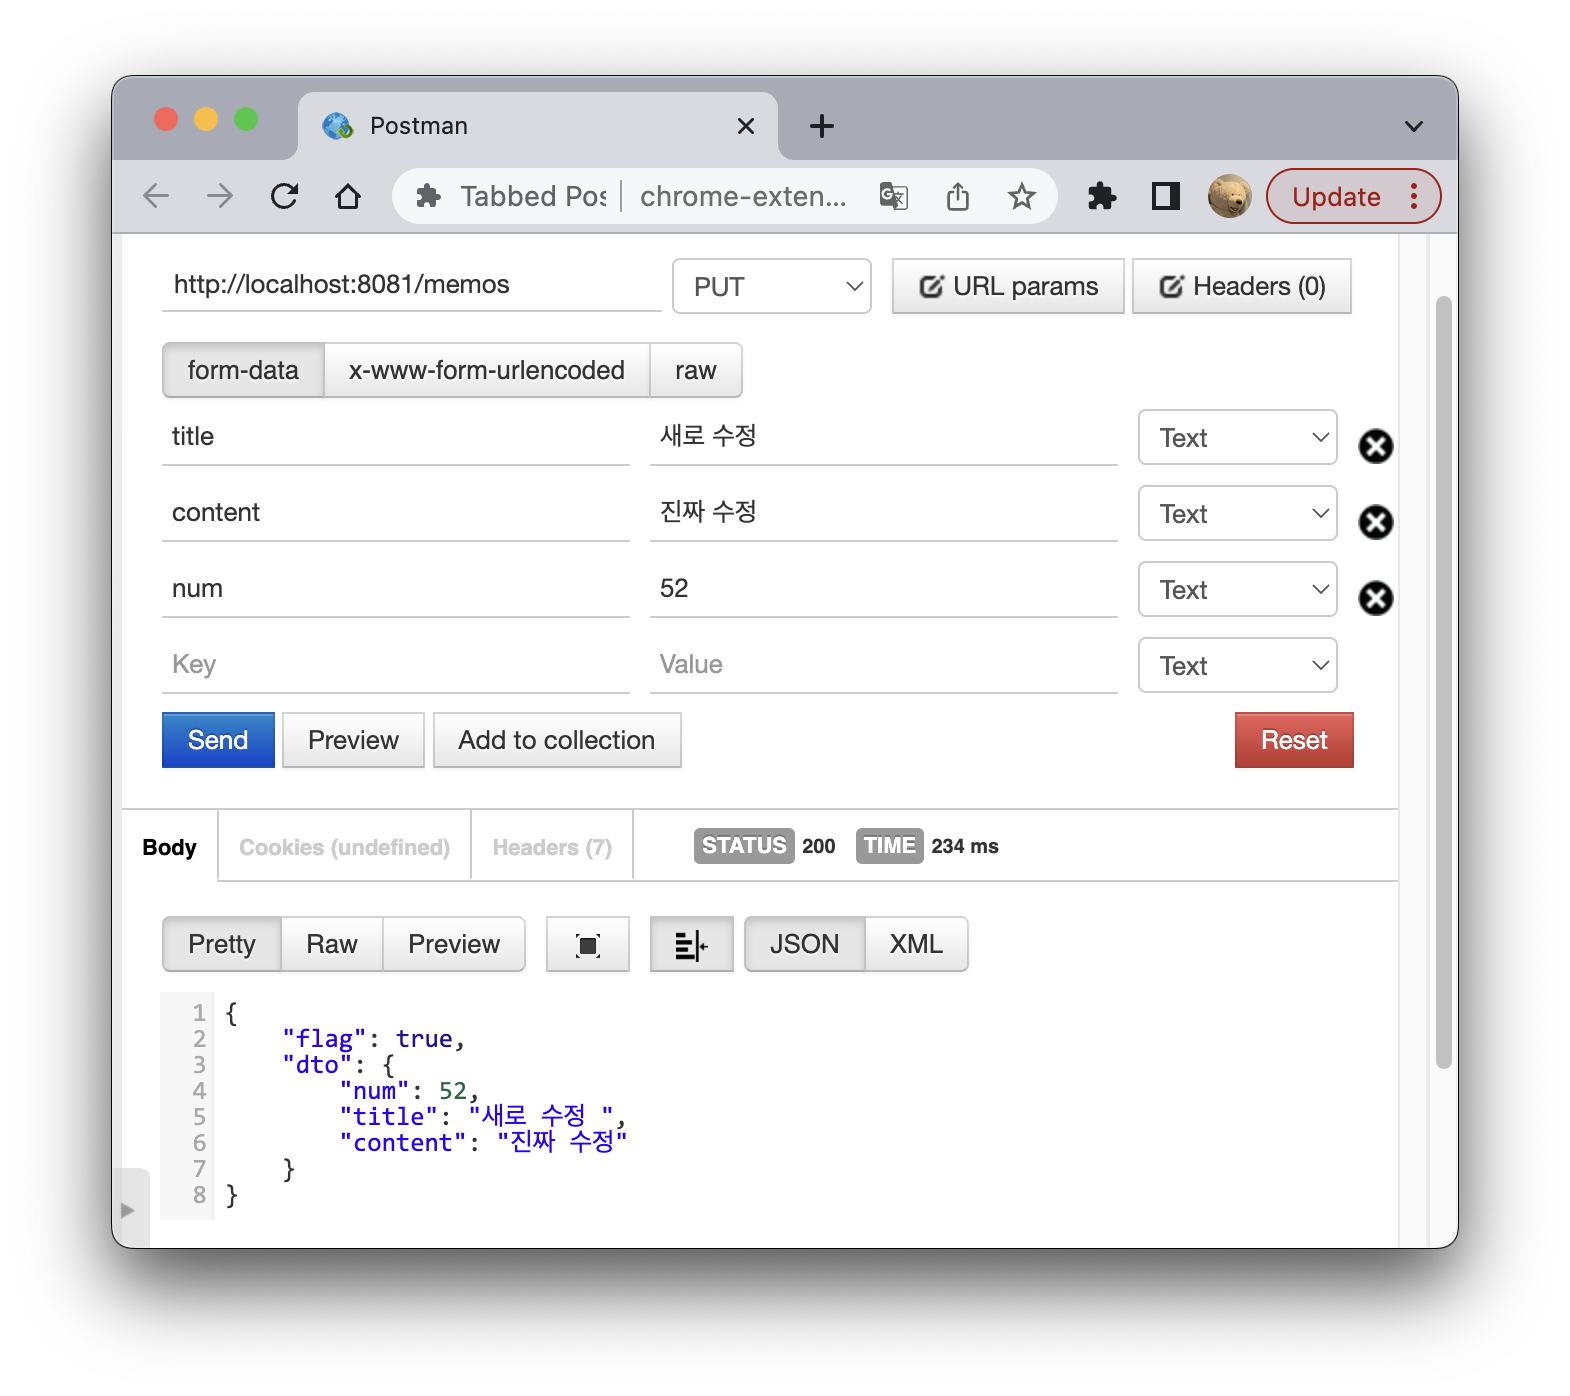Image resolution: width=1570 pixels, height=1396 pixels.
Task: Click the request Preview button
Action: (353, 740)
